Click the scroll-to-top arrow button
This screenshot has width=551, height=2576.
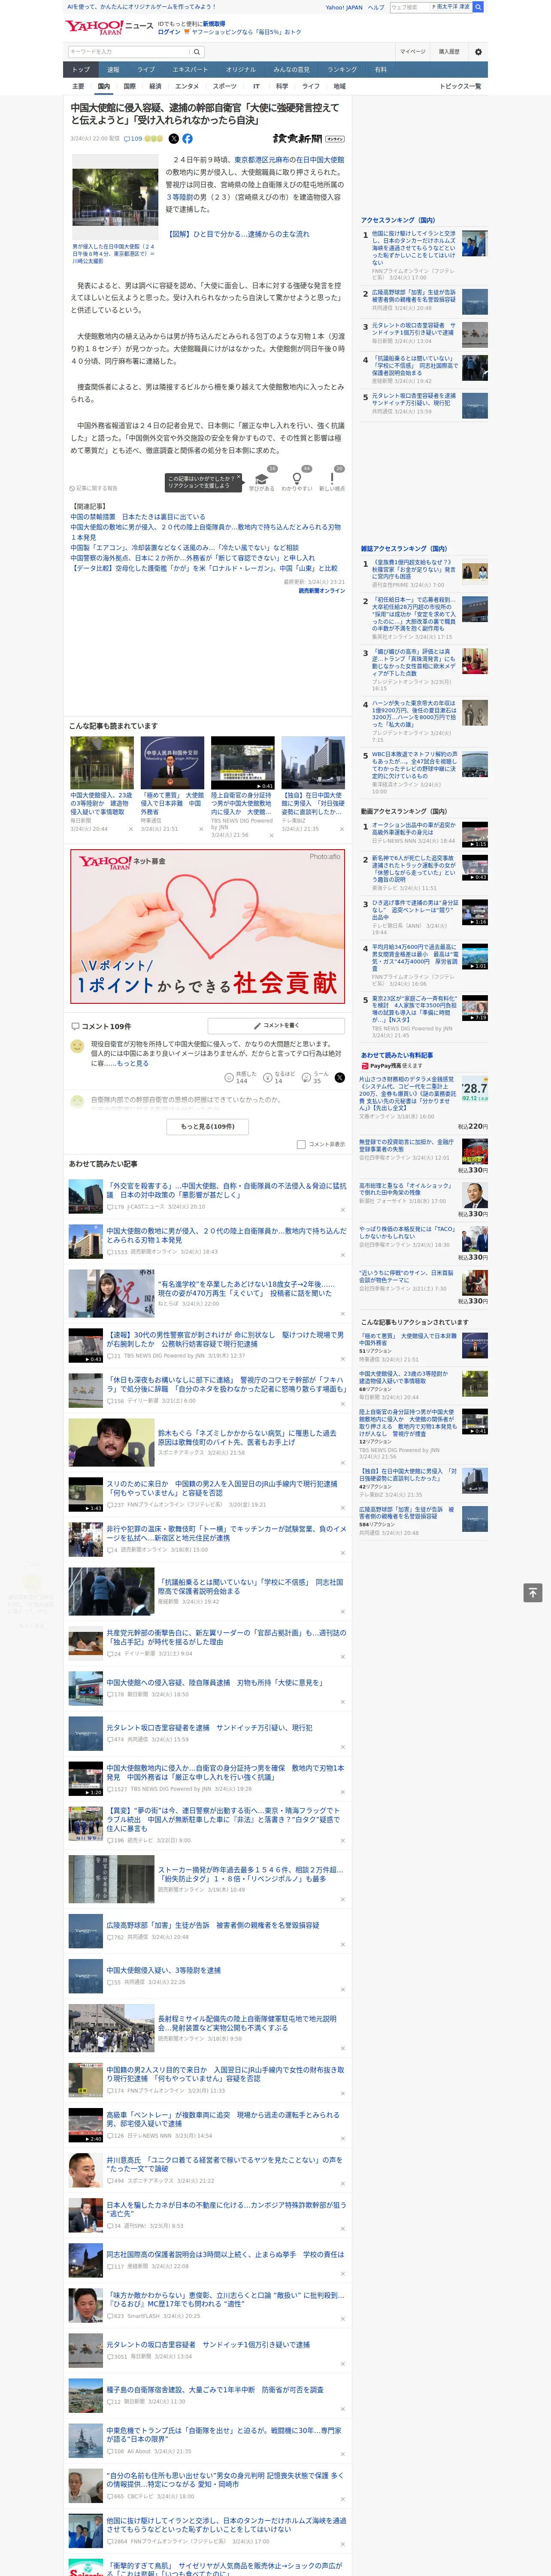tap(533, 1592)
